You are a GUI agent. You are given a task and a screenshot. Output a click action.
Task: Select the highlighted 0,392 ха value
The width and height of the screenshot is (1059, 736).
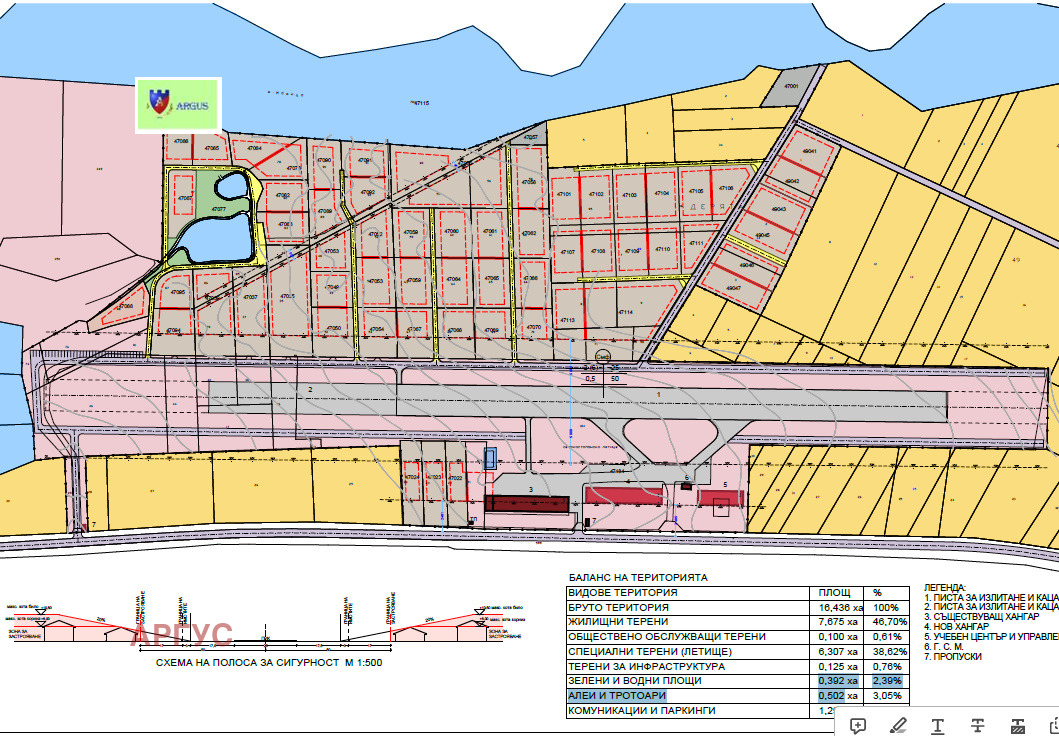click(x=839, y=681)
